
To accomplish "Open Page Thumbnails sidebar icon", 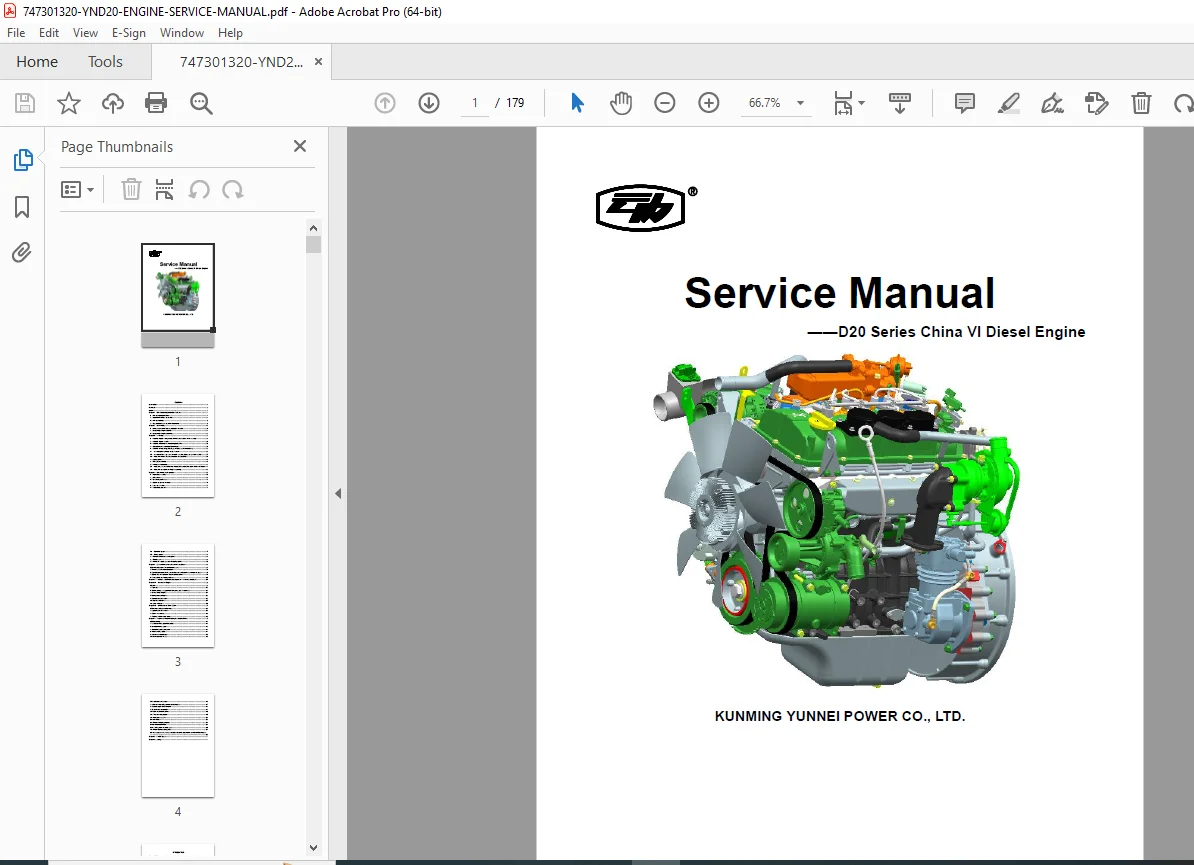I will point(23,160).
